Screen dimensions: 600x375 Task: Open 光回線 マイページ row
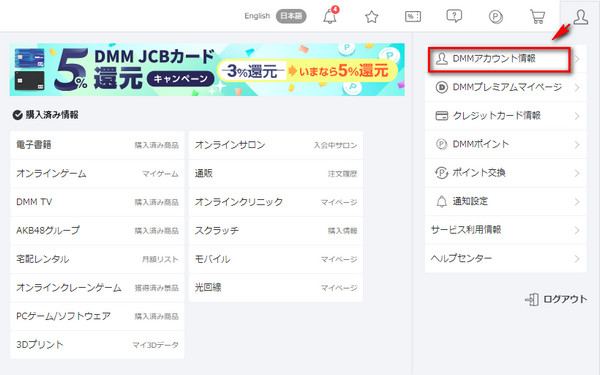pyautogui.click(x=276, y=288)
